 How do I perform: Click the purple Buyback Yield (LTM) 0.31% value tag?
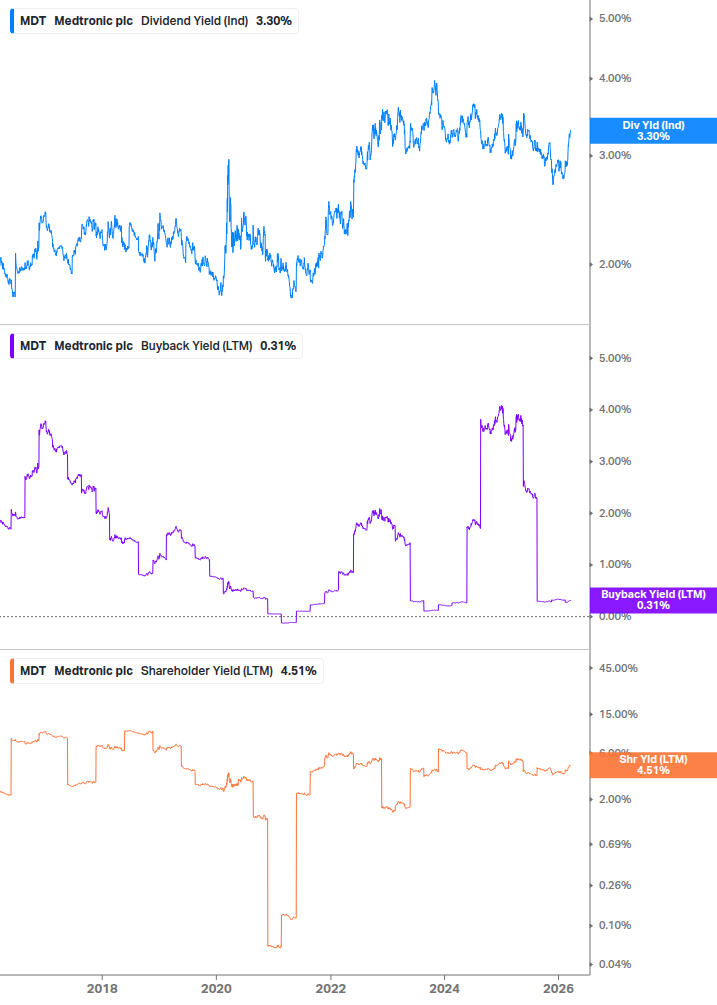pyautogui.click(x=653, y=600)
